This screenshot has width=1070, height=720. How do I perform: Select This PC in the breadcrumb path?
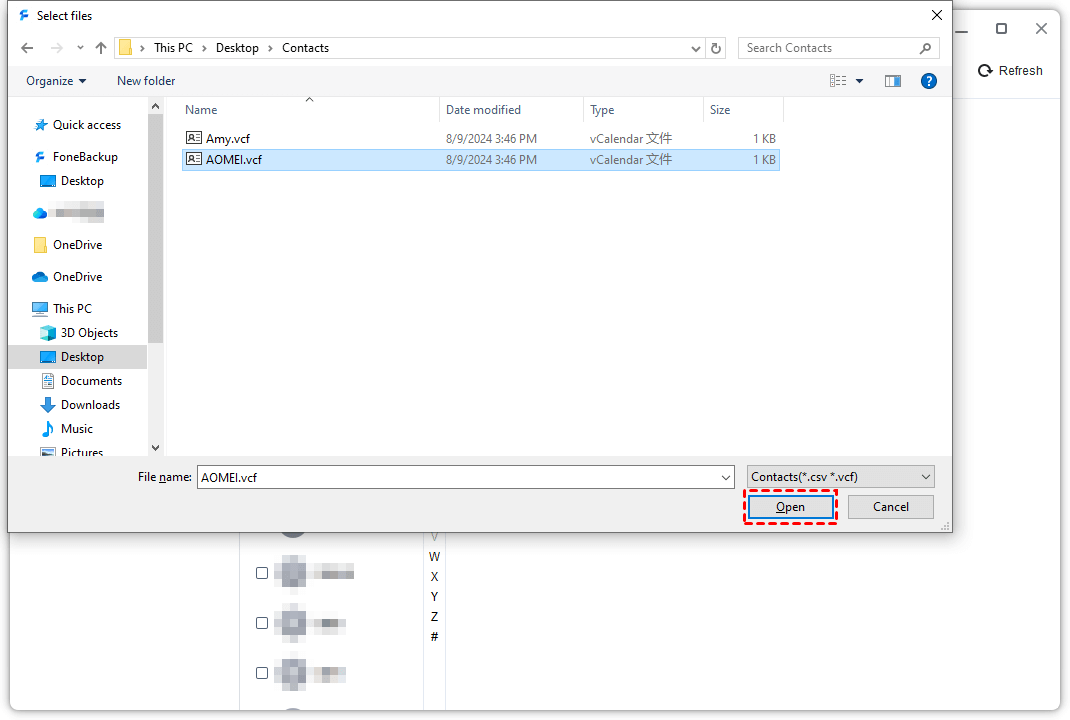pyautogui.click(x=173, y=48)
